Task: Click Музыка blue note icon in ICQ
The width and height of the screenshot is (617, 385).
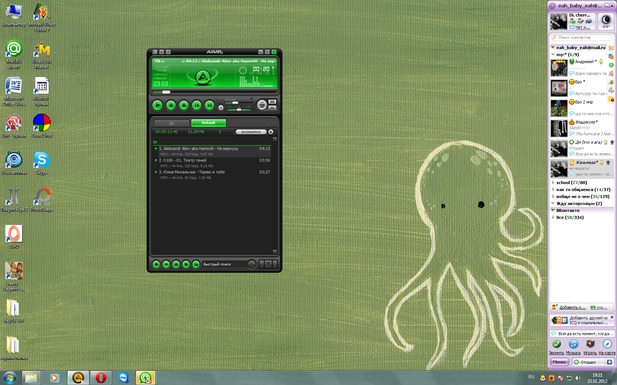Action: 573,344
